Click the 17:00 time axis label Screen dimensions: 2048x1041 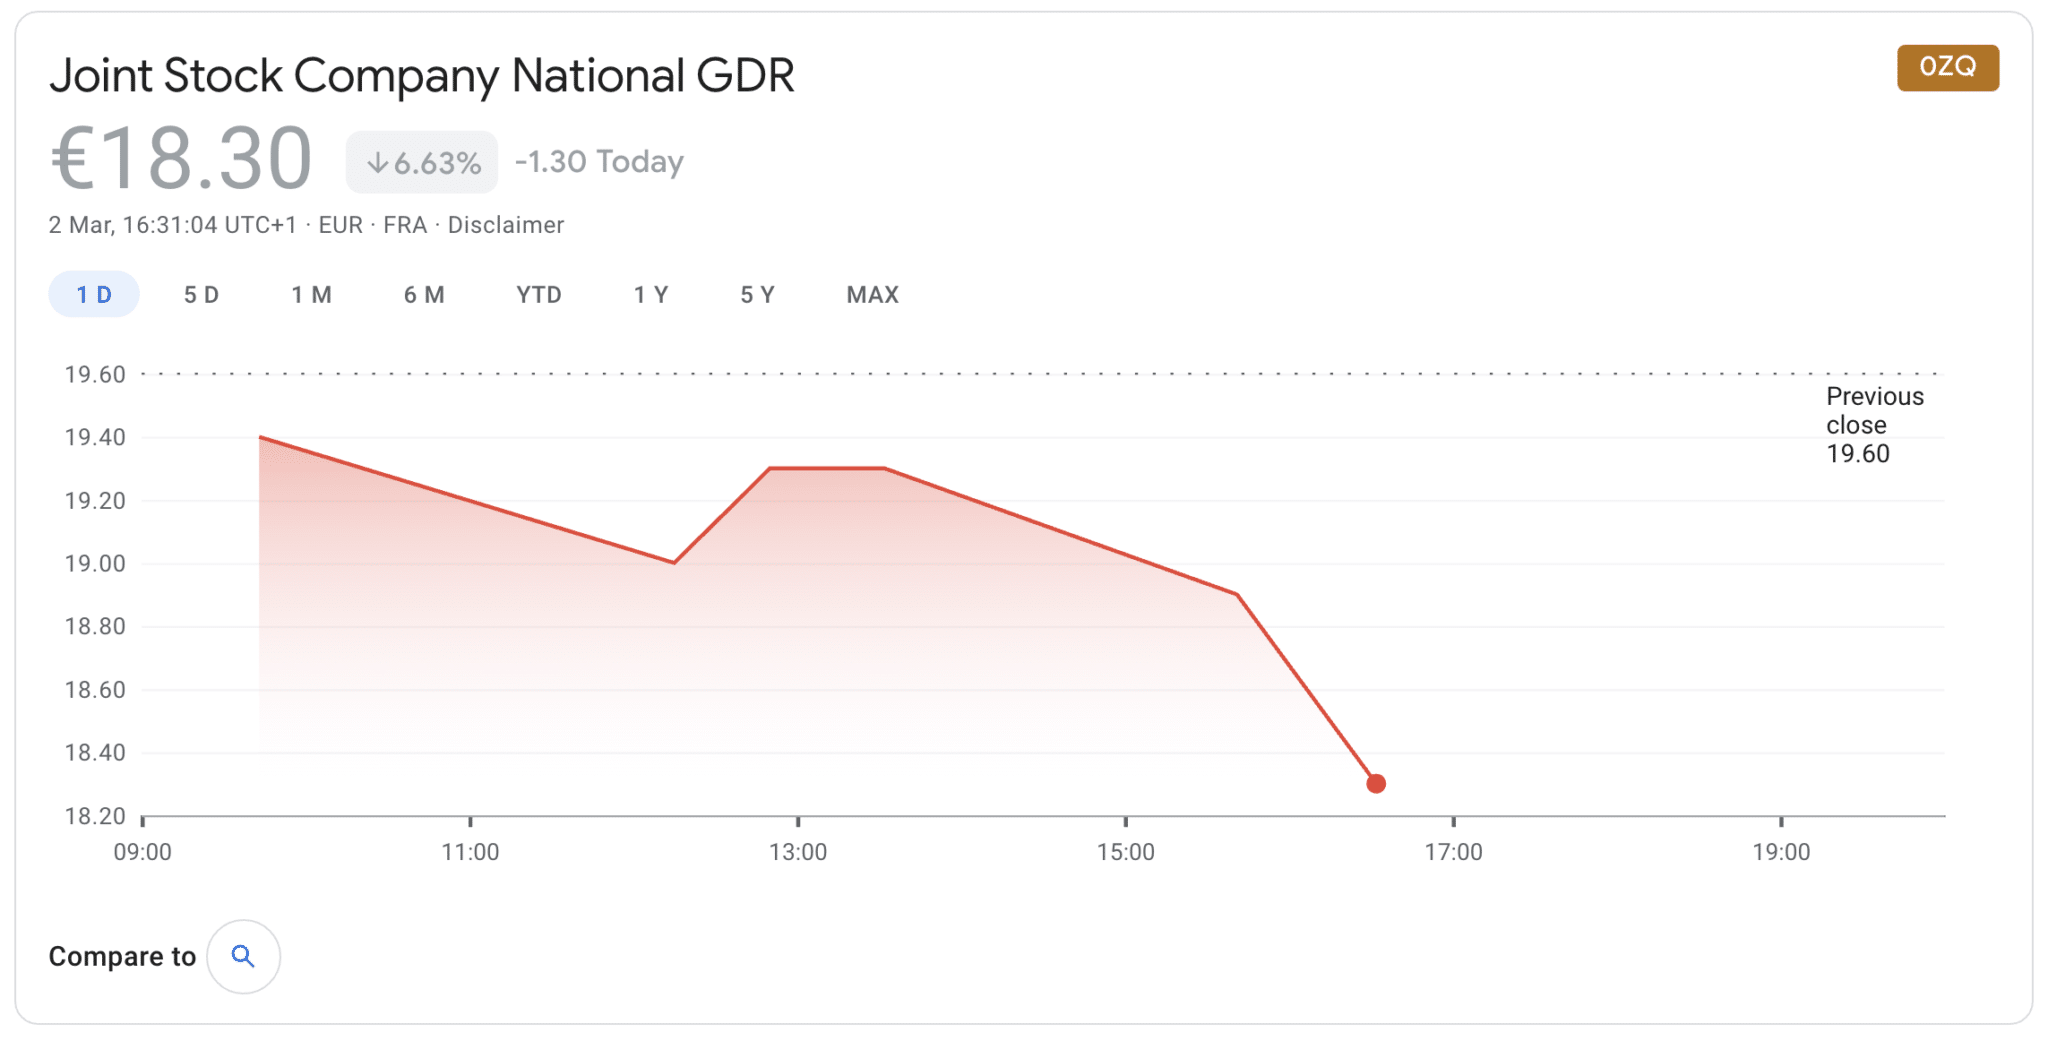point(1453,852)
